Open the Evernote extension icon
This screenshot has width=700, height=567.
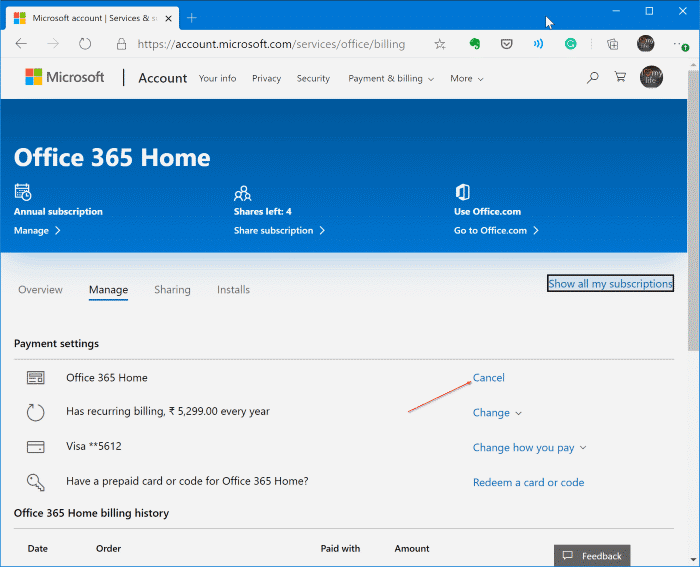pos(475,44)
